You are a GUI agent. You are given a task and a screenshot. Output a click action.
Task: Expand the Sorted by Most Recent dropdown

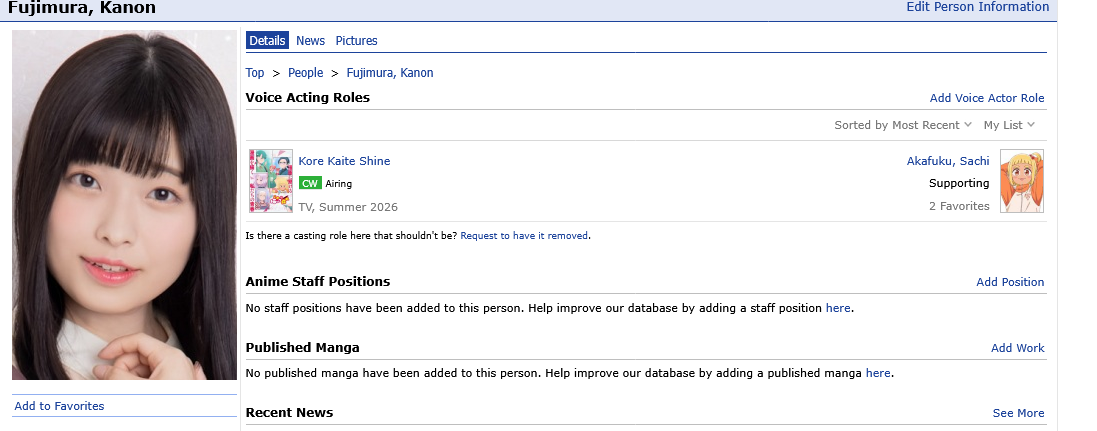pos(903,125)
